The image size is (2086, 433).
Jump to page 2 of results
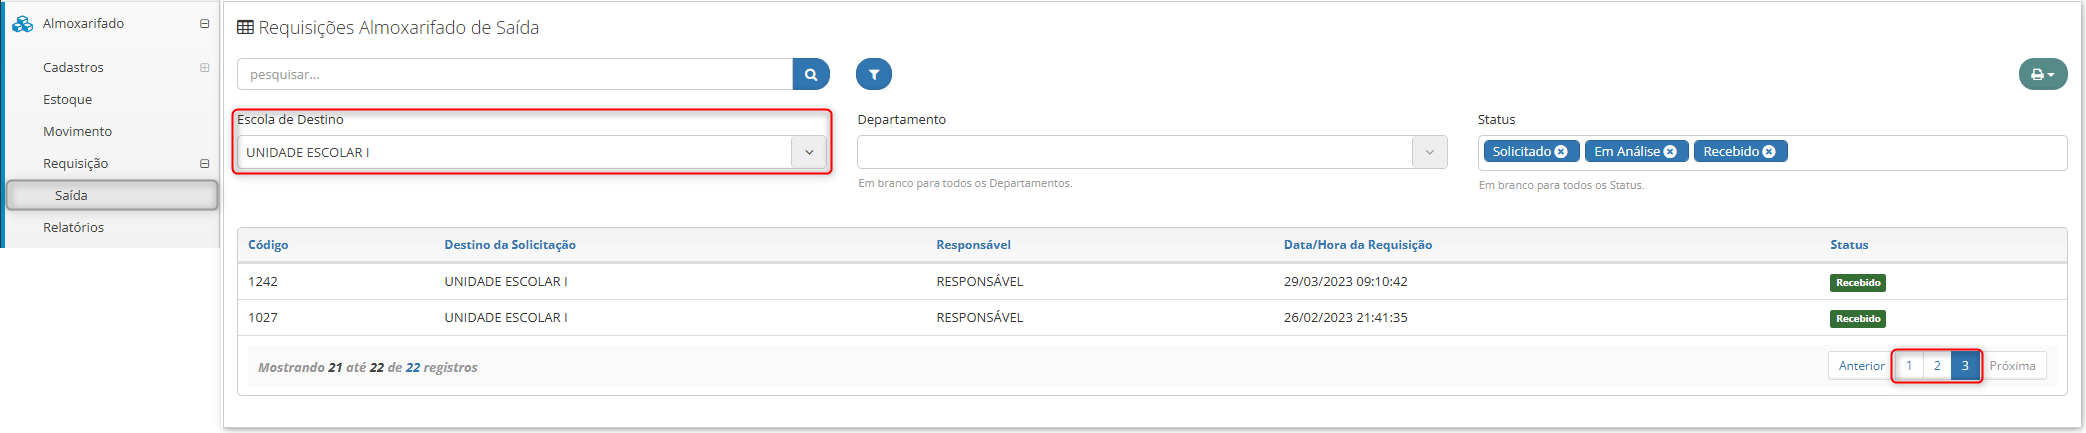pos(1937,366)
